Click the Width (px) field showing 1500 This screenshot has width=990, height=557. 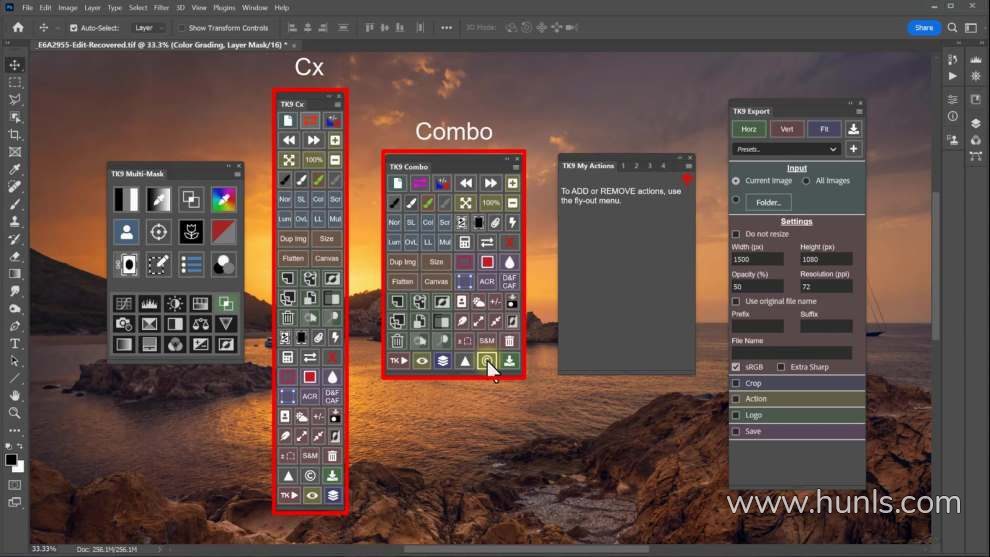(758, 260)
